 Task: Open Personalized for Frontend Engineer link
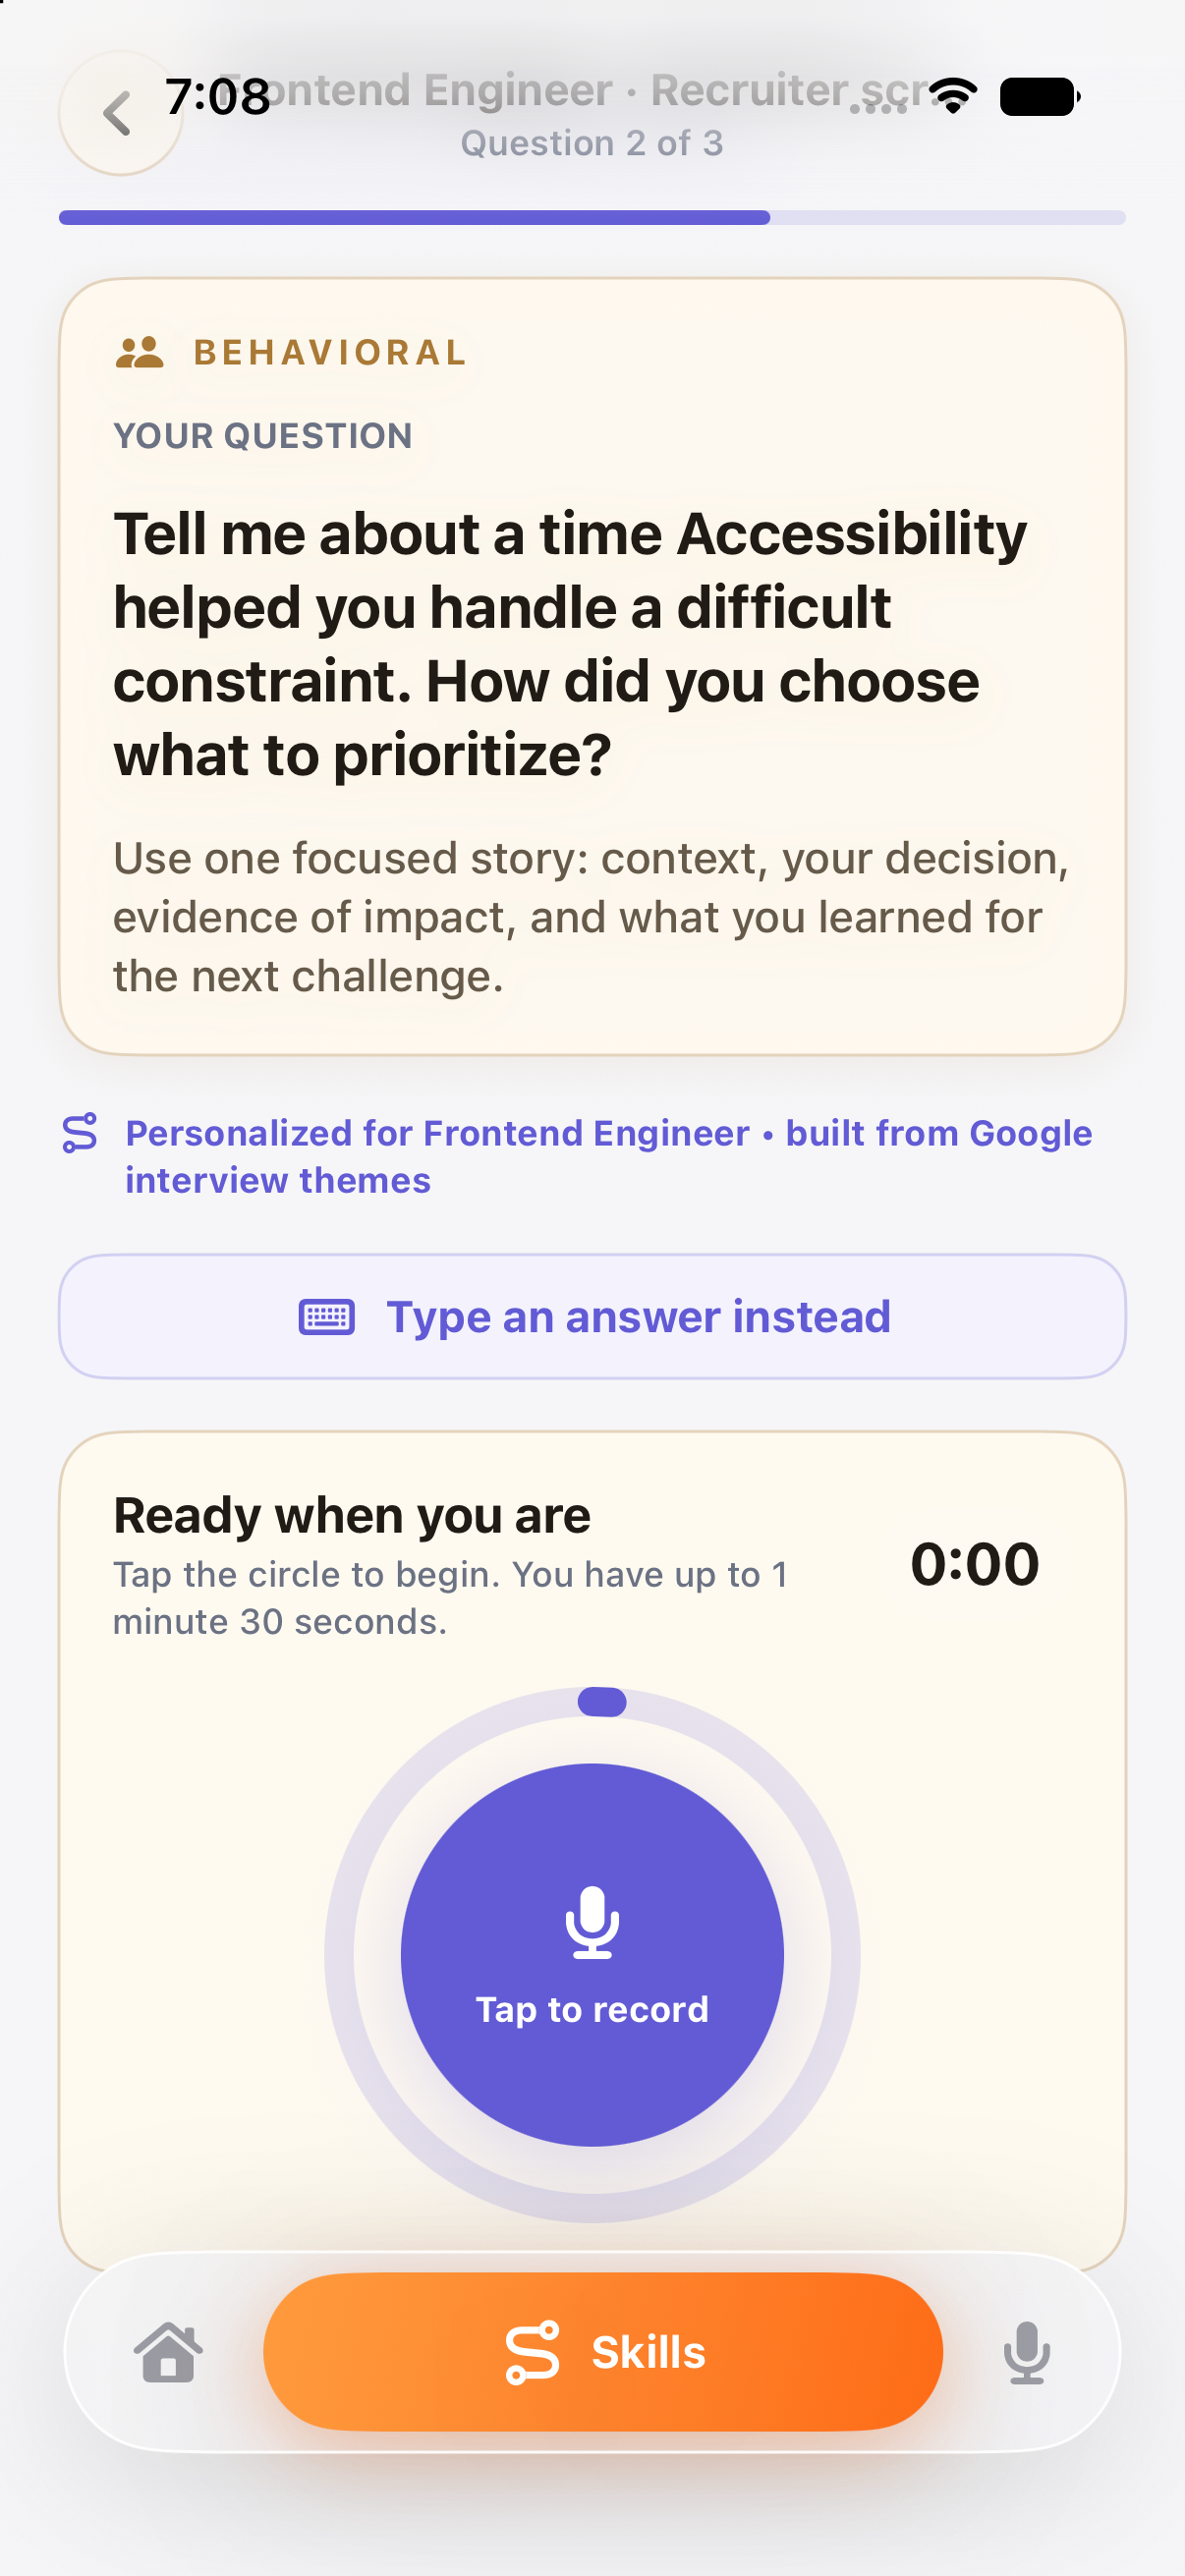608,1157
